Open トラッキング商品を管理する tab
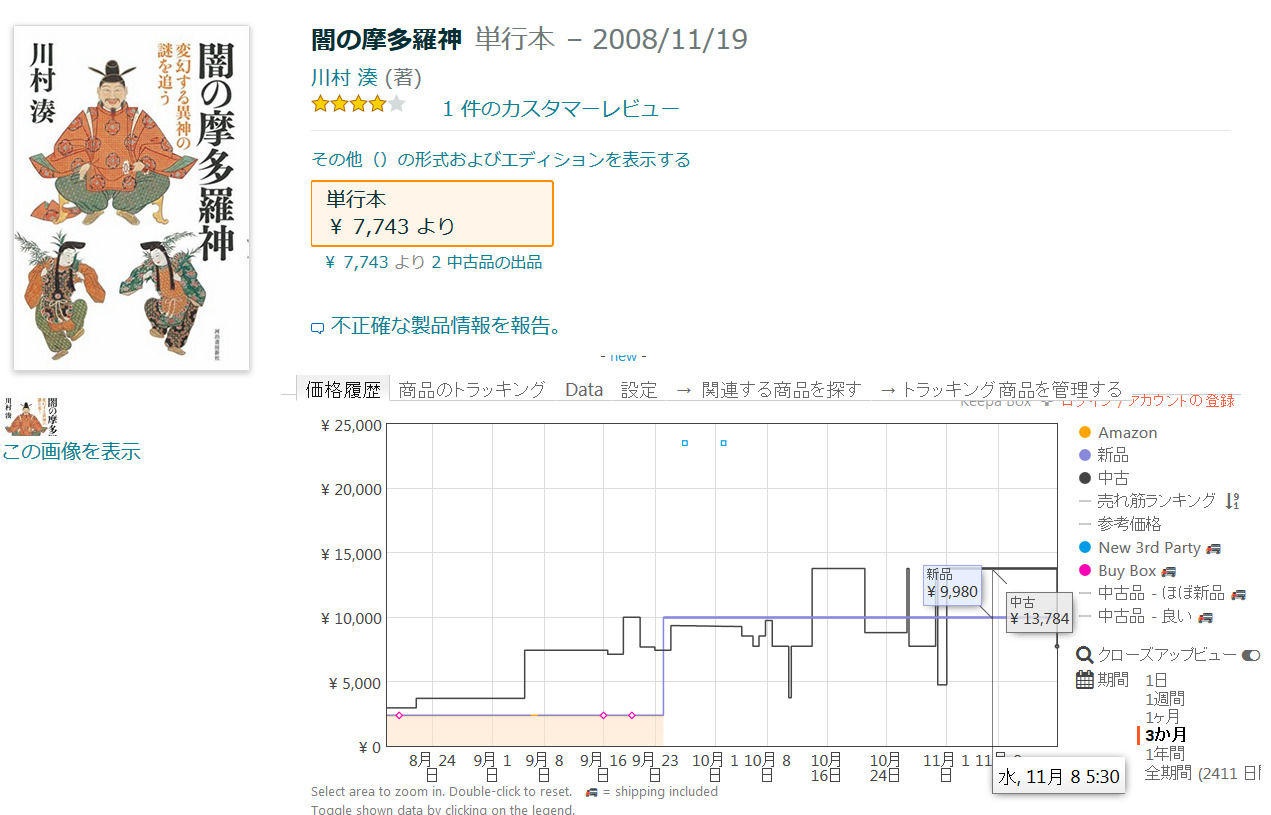The height and width of the screenshot is (815, 1271). [x=1001, y=390]
